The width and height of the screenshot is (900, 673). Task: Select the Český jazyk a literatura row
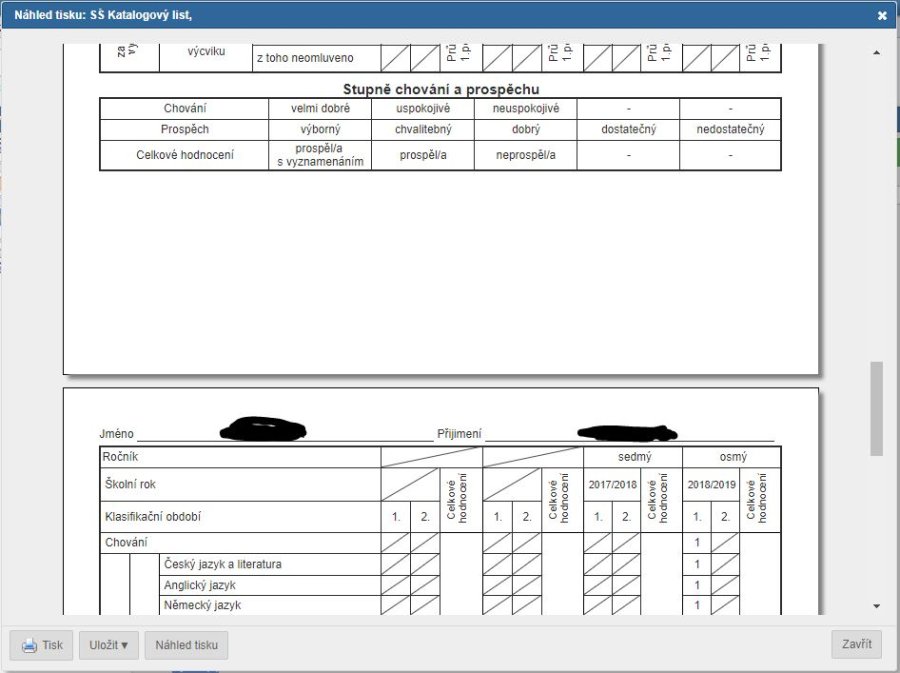[222, 564]
